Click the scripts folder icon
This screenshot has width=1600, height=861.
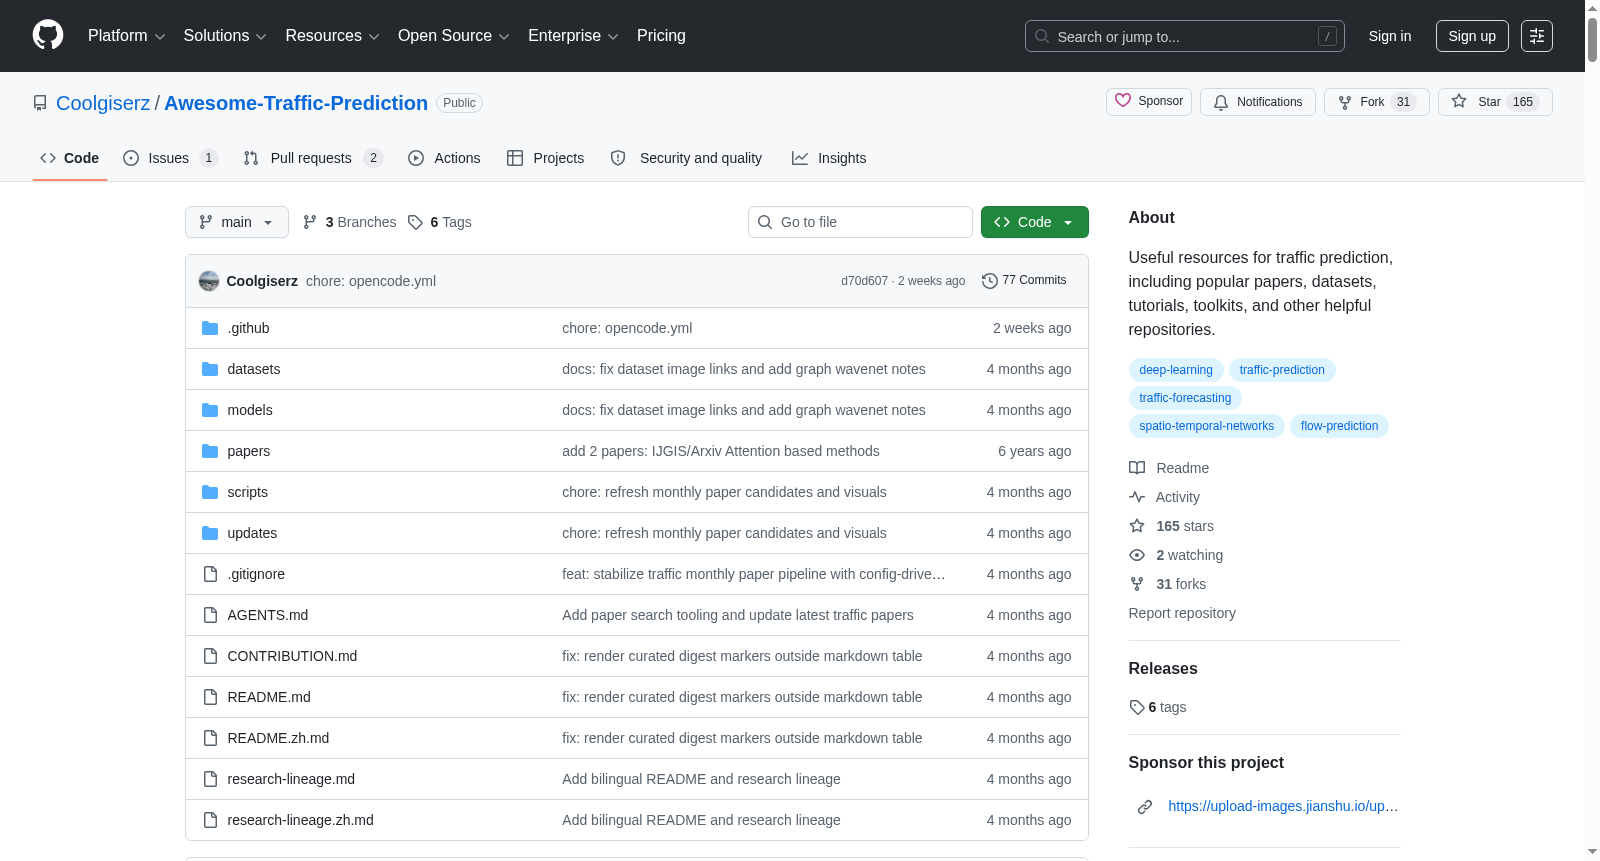[x=210, y=492]
